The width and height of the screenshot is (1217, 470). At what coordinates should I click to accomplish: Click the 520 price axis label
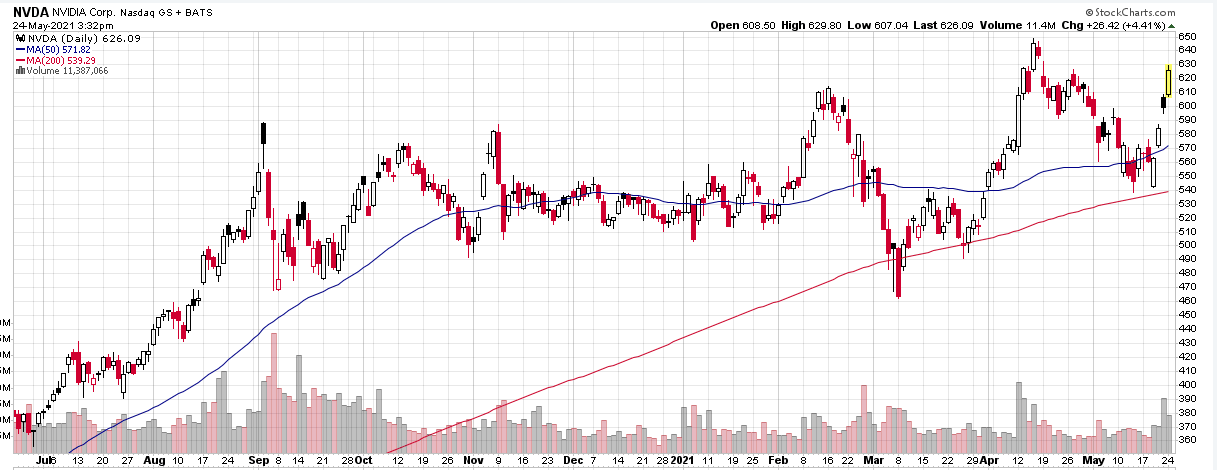point(1188,216)
